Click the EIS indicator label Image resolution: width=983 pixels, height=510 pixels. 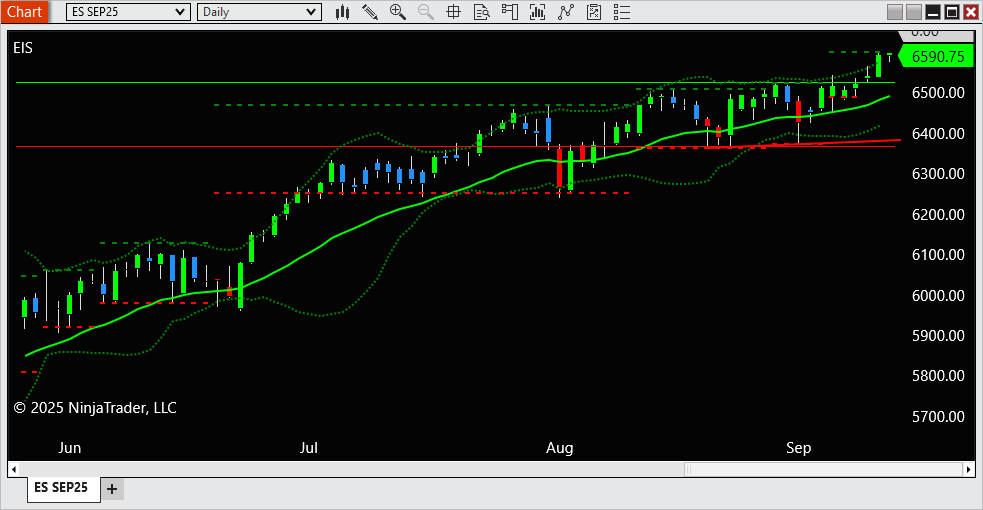point(23,48)
